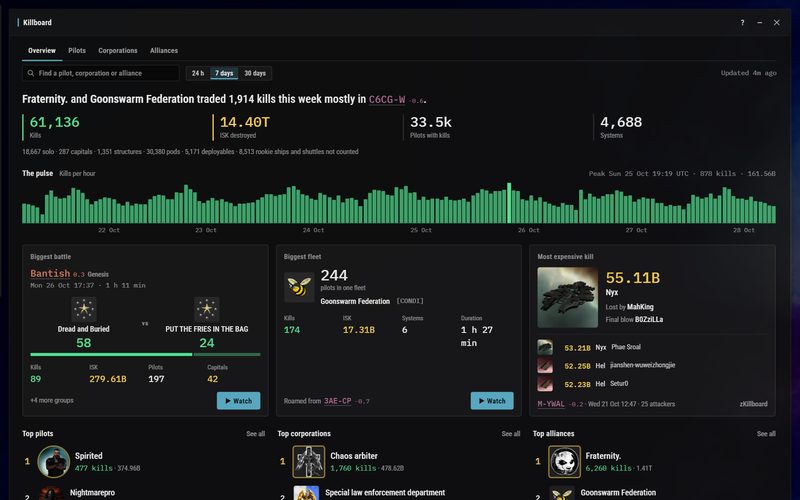Viewport: 800px width, 500px height.
Task: Click the 52.23B Hel ship icon
Action: tap(545, 384)
